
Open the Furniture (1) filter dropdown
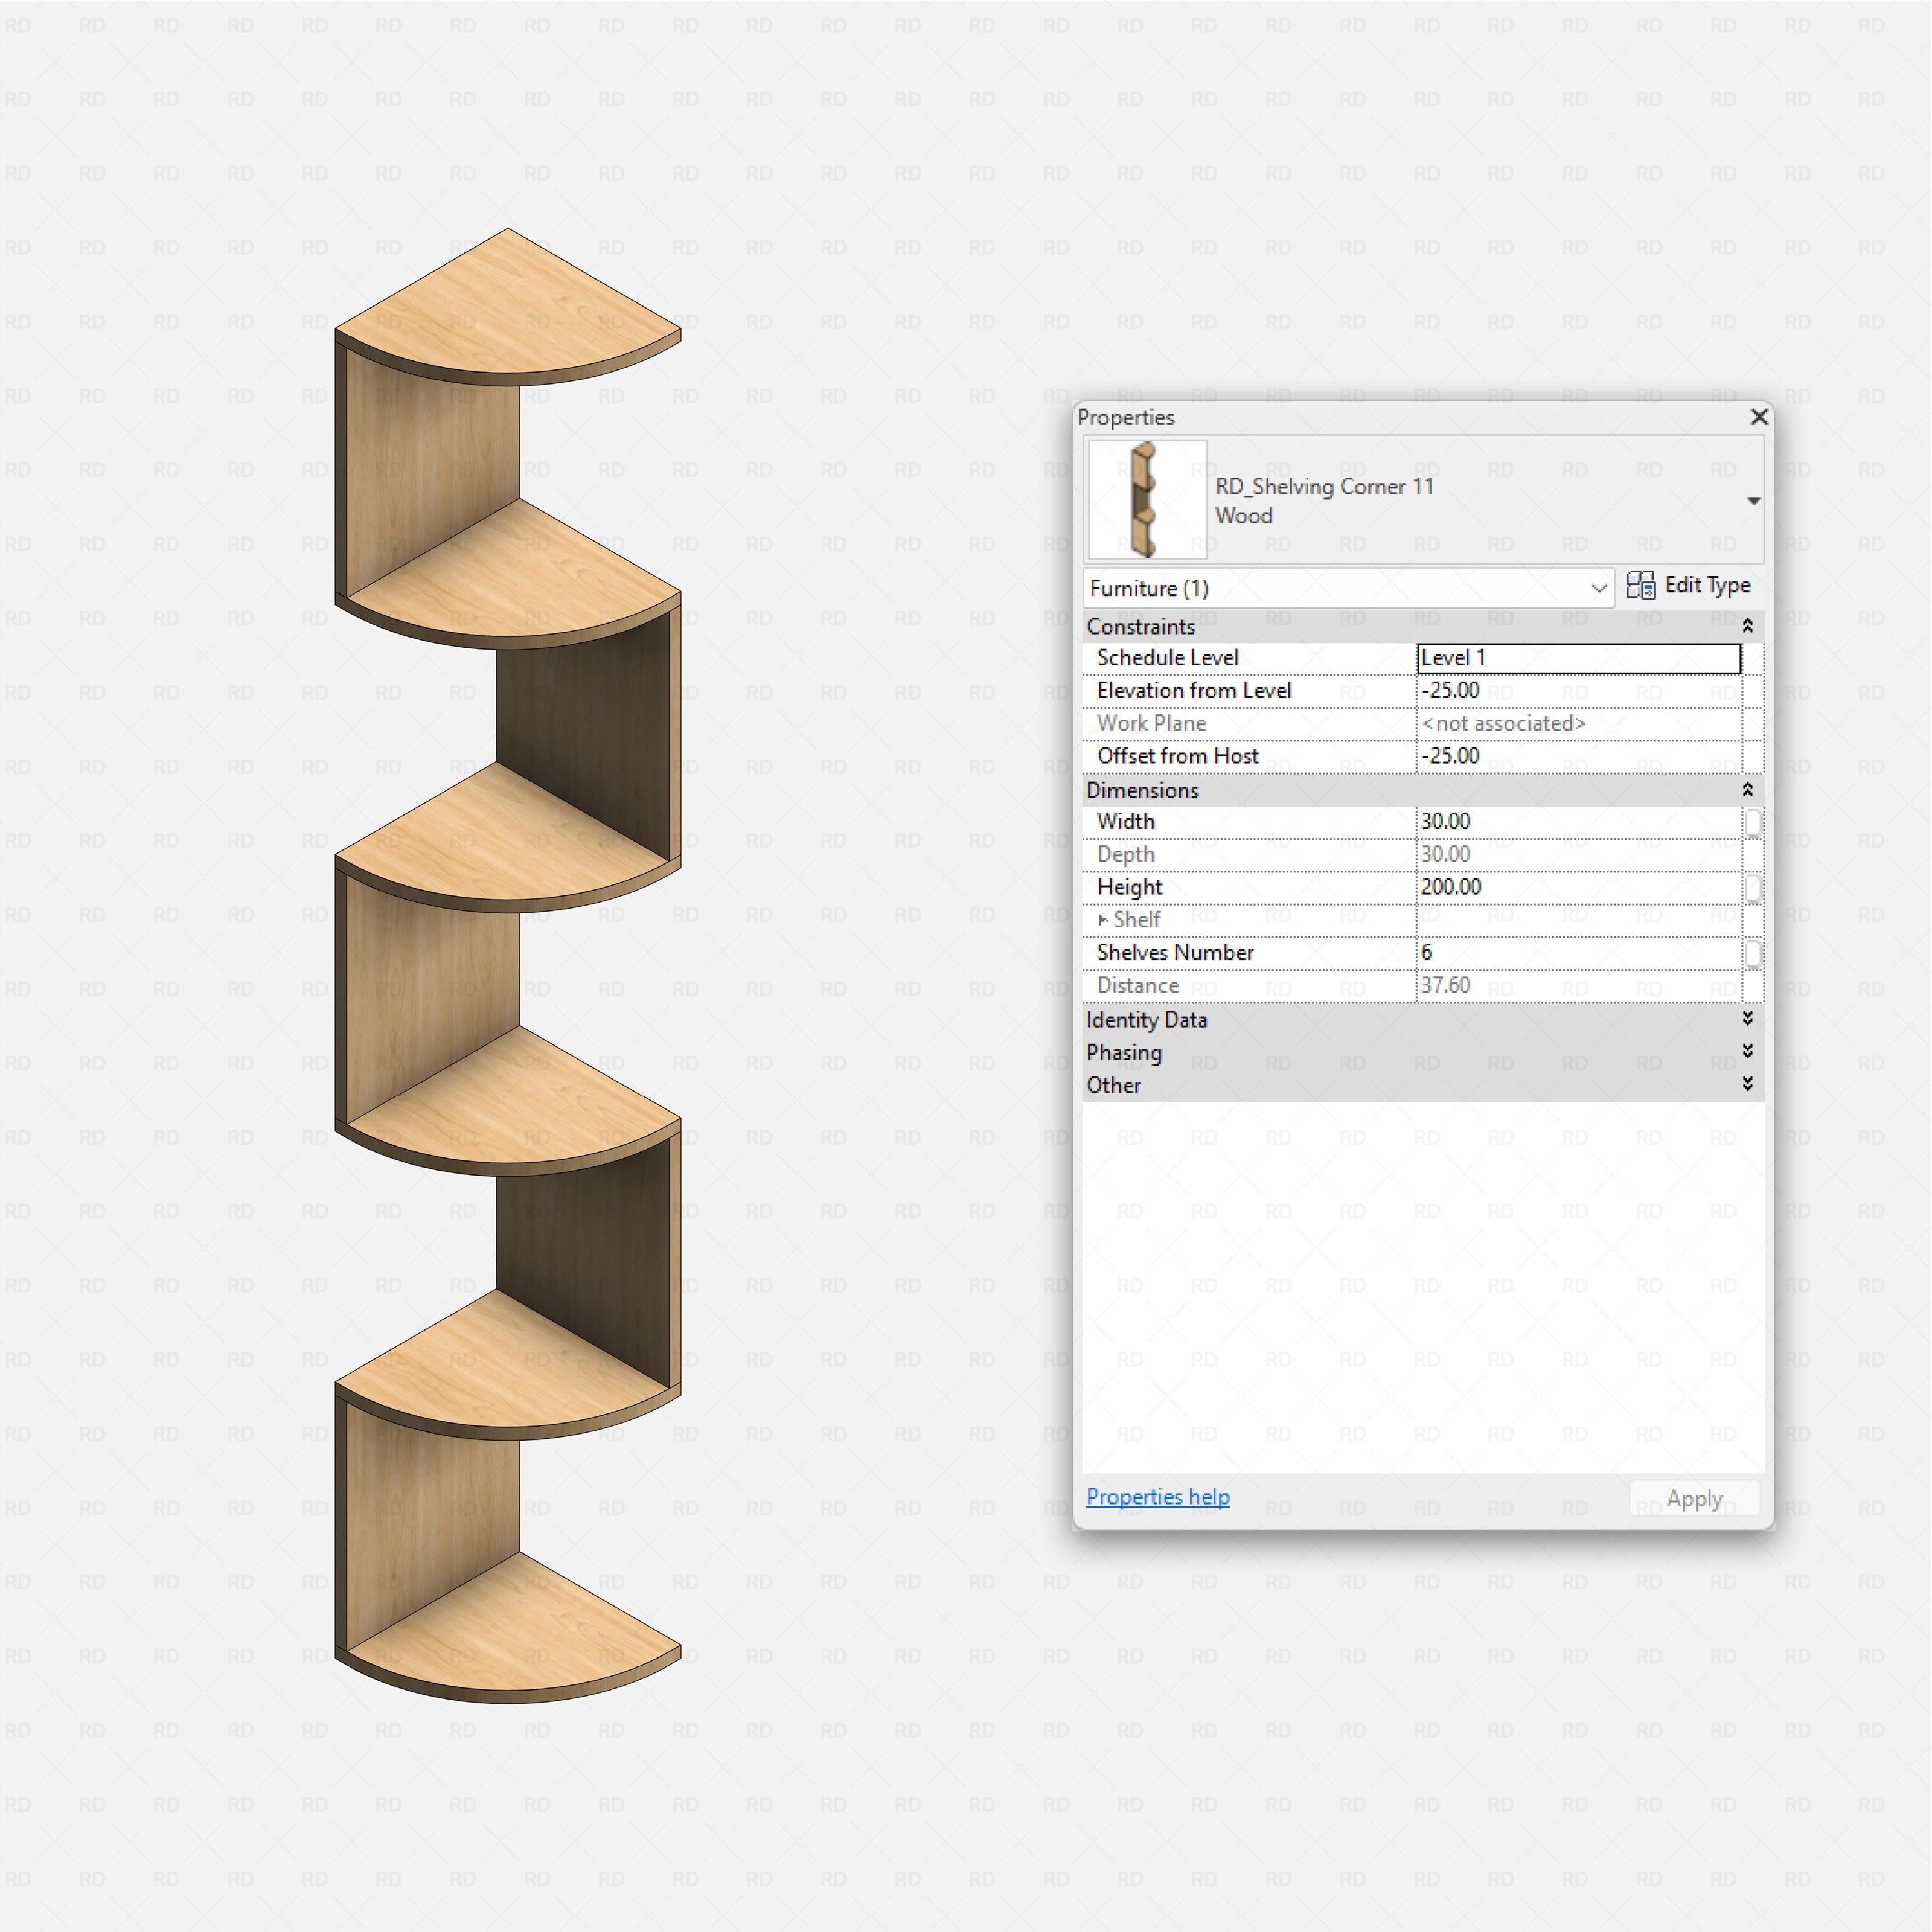point(1600,588)
